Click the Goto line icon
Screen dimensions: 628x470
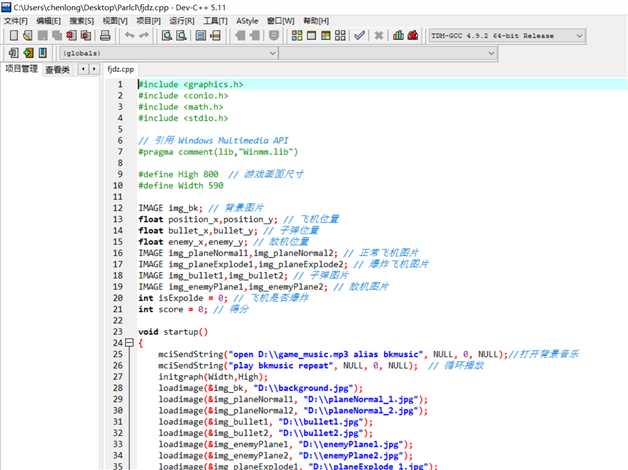[x=215, y=36]
